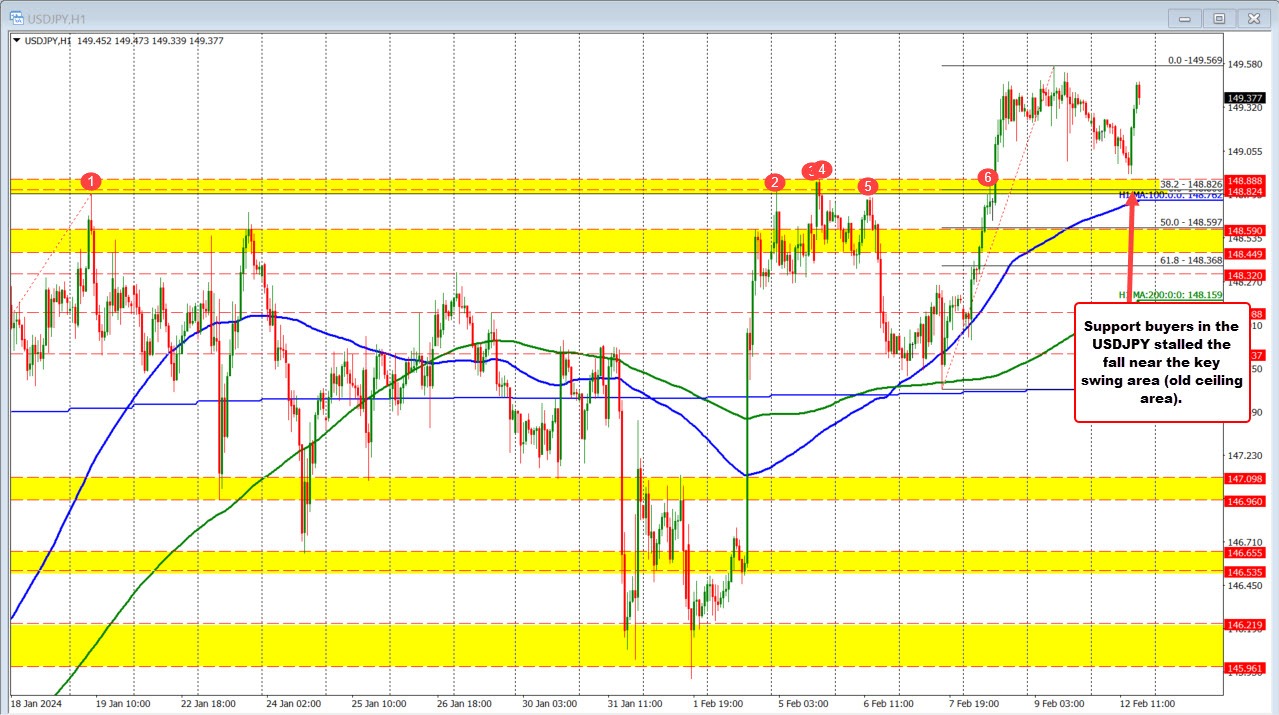Click circled marker 5 near 6 Feb highs

[x=867, y=185]
